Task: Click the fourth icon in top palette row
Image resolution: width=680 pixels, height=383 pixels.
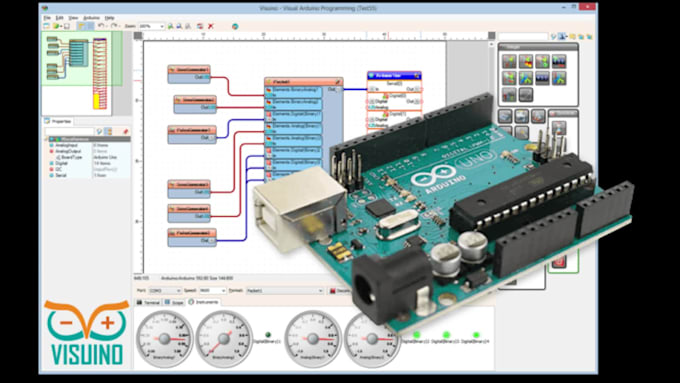Action: 559,61
